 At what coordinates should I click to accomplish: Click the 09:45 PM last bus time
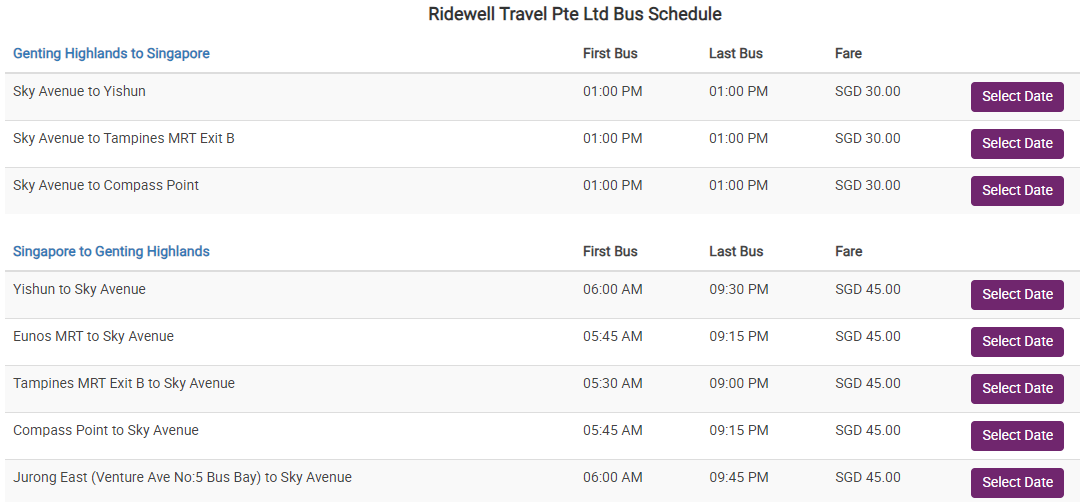coord(739,477)
